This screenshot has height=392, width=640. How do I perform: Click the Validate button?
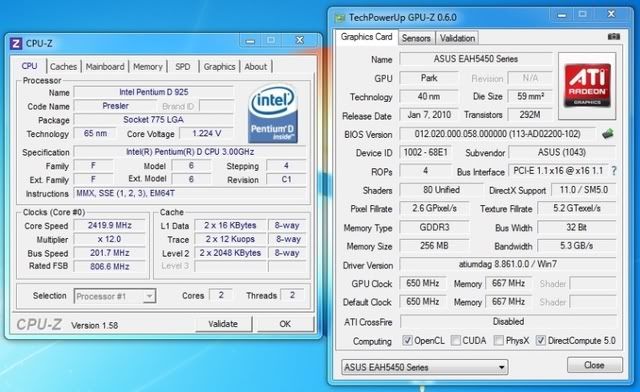[223, 324]
